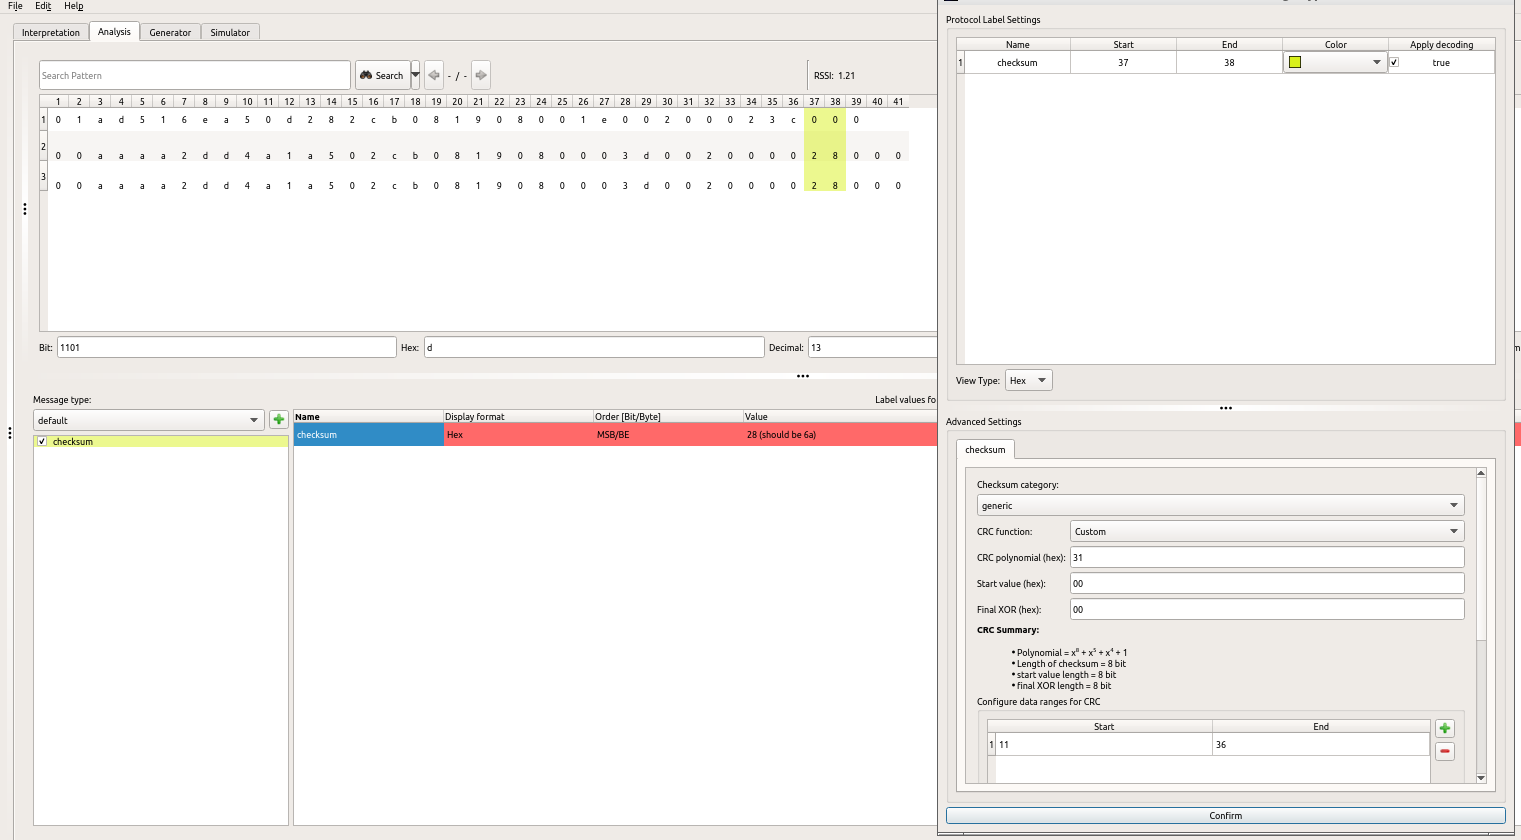1521x840 pixels.
Task: Open the Edit menu
Action: point(42,6)
